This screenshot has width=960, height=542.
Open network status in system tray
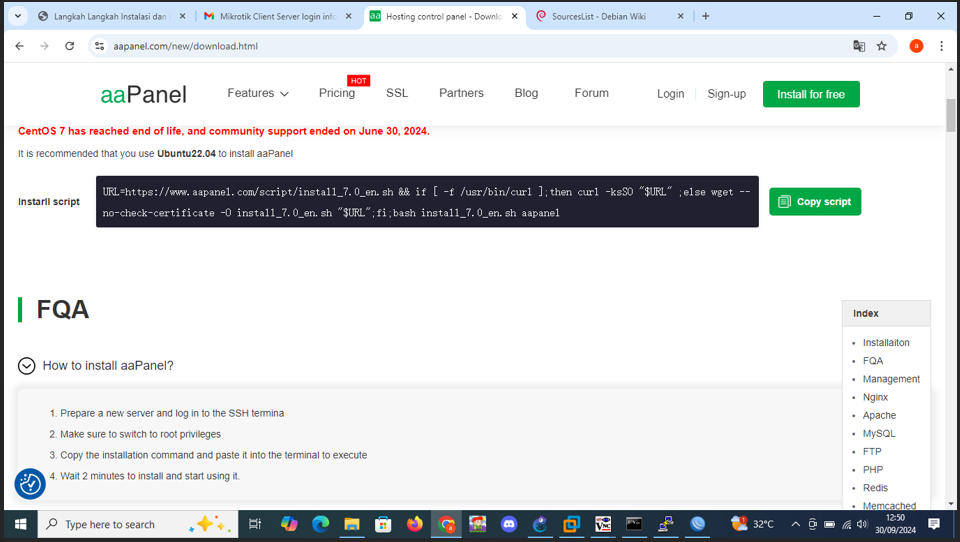point(846,524)
